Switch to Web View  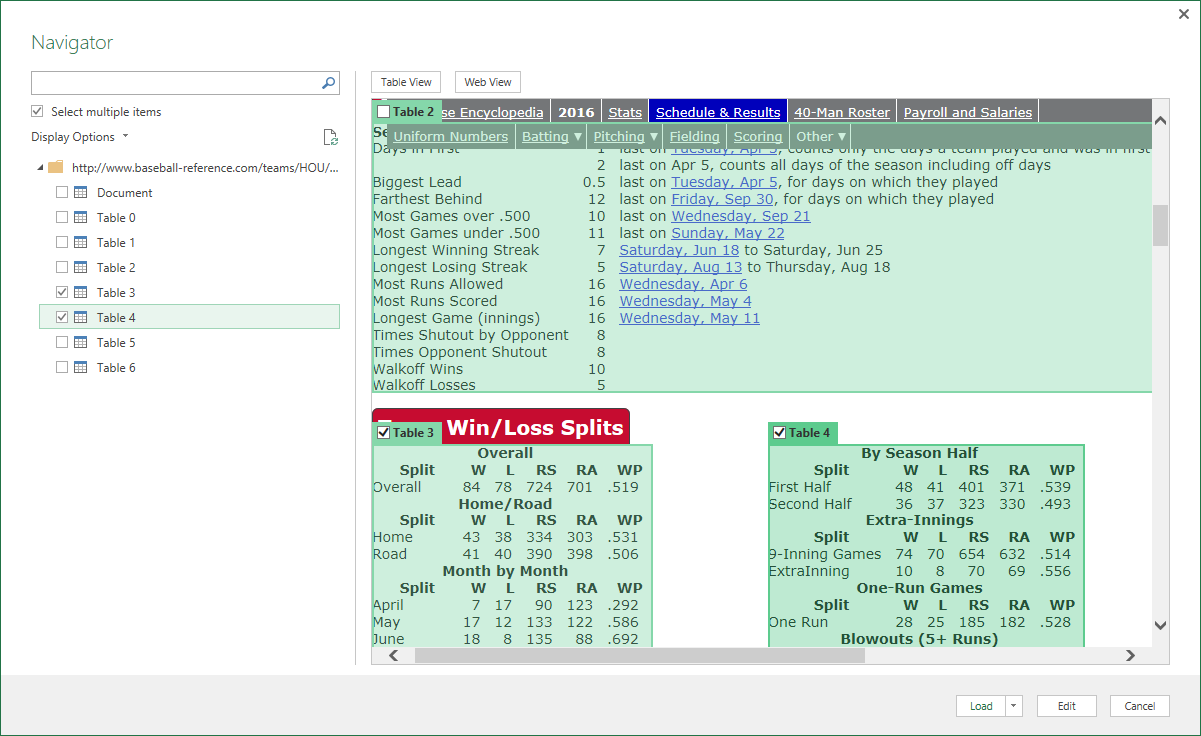[x=487, y=82]
